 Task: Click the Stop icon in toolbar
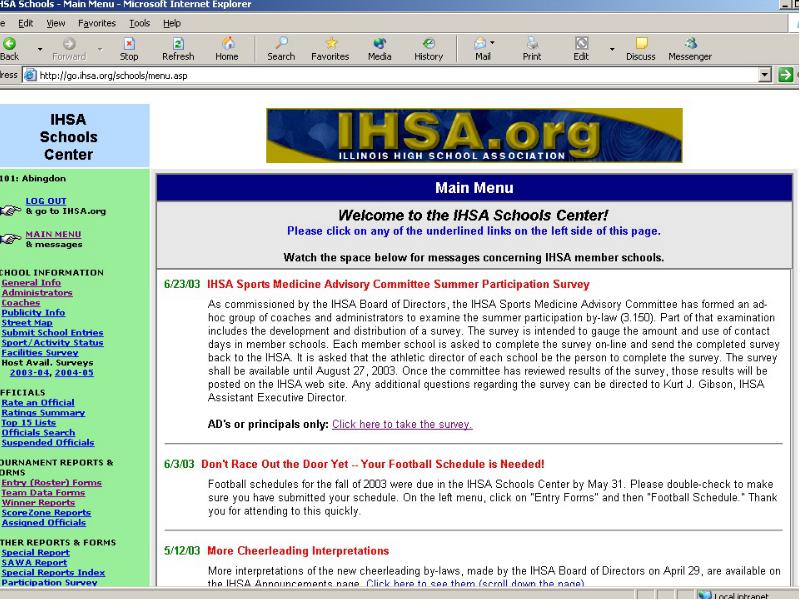[129, 43]
